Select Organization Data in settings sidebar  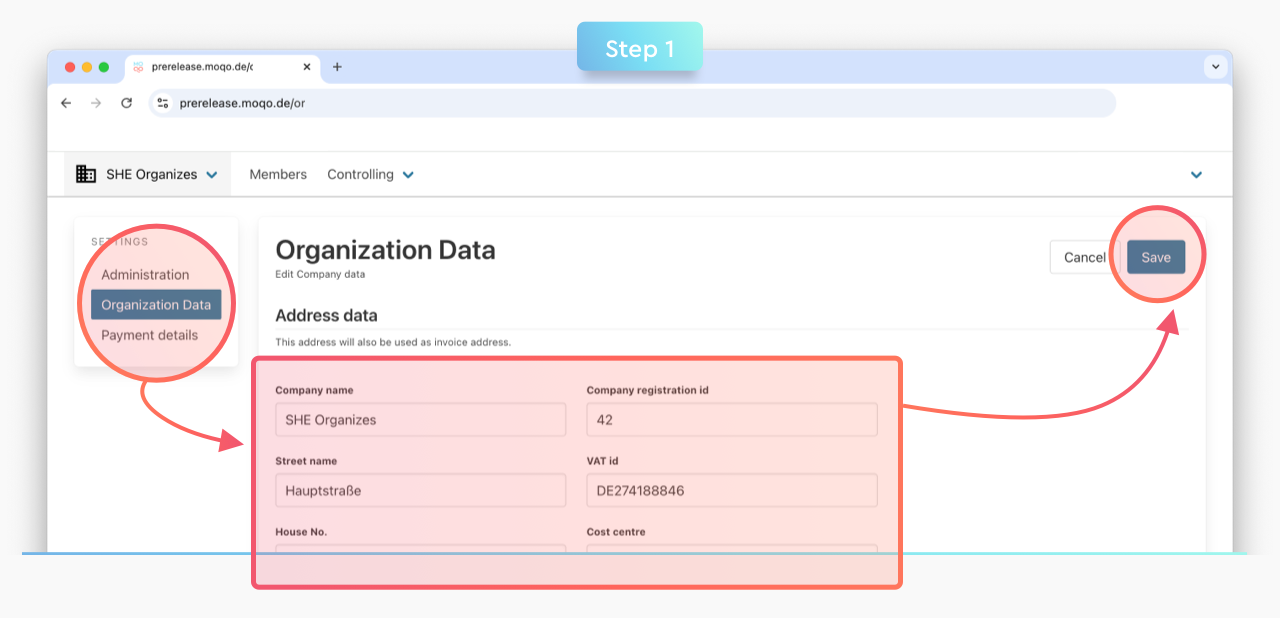click(156, 305)
